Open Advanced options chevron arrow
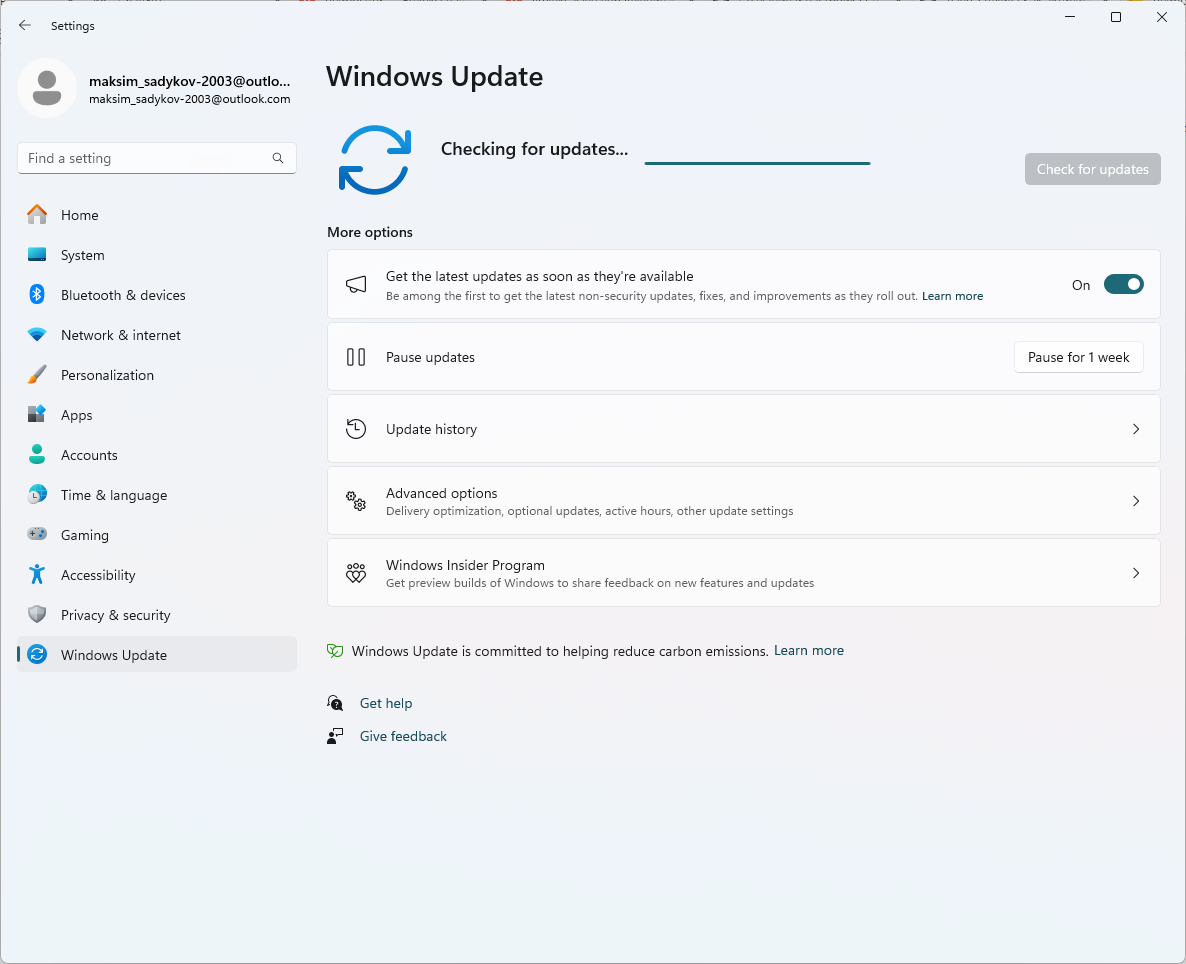 point(1135,501)
